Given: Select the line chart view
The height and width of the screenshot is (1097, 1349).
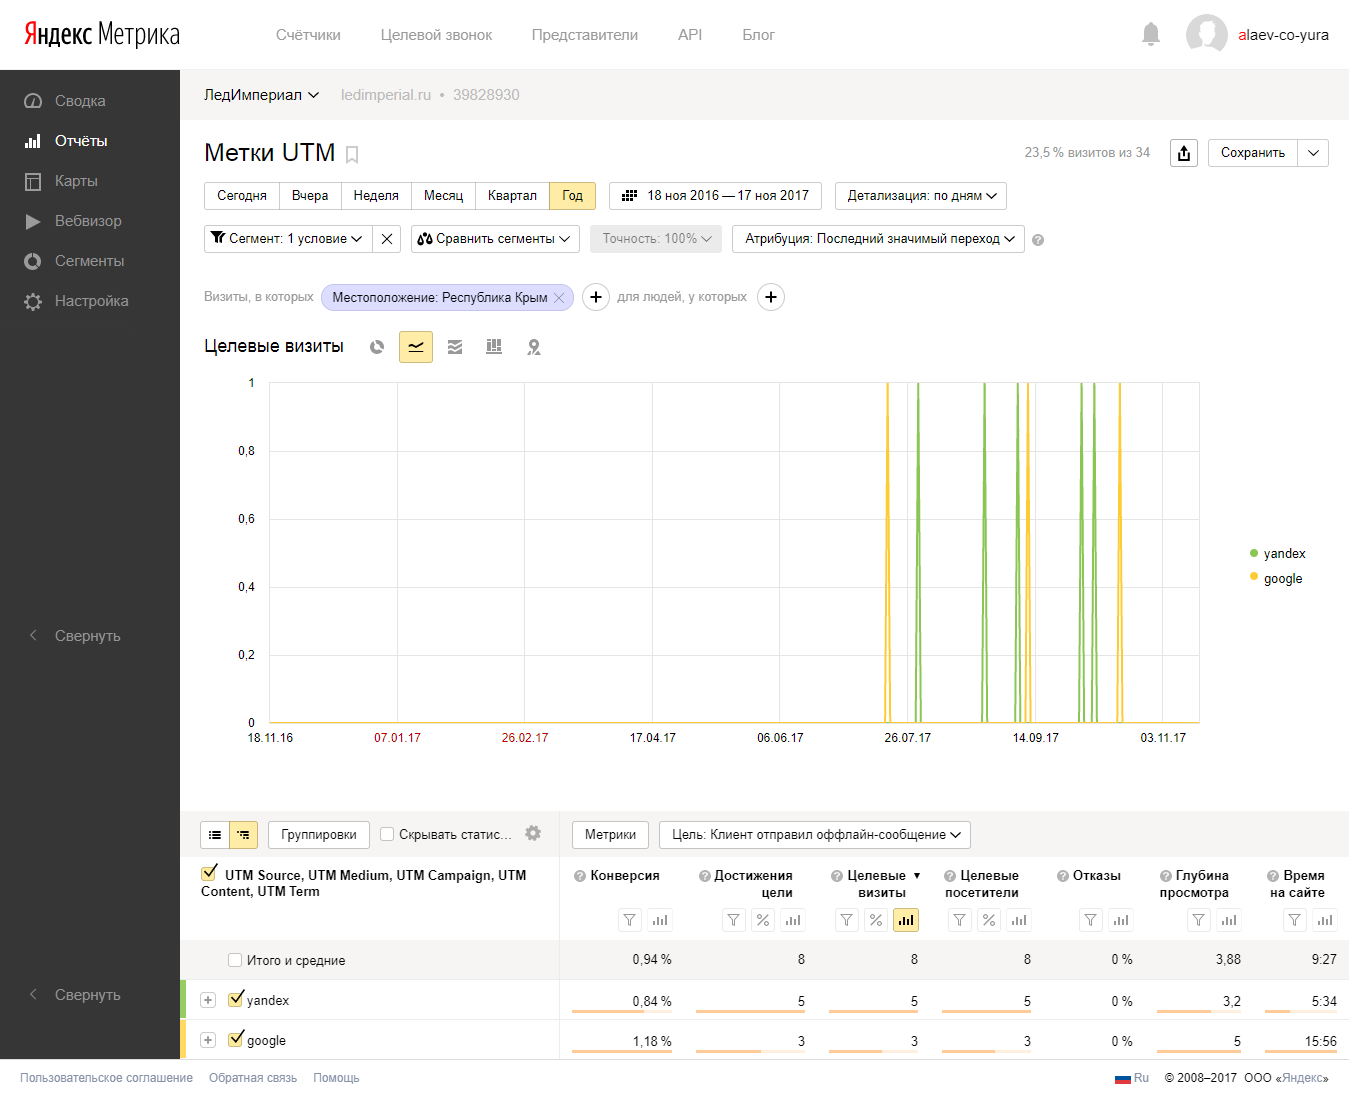Looking at the screenshot, I should pos(416,347).
